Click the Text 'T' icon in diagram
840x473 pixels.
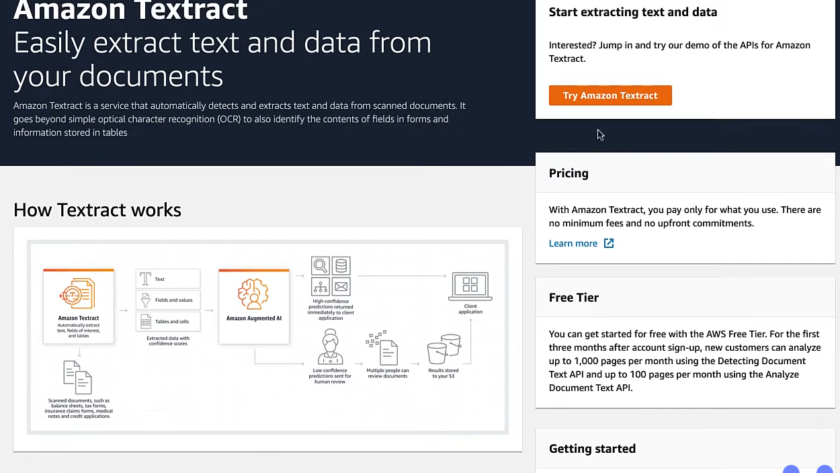146,279
